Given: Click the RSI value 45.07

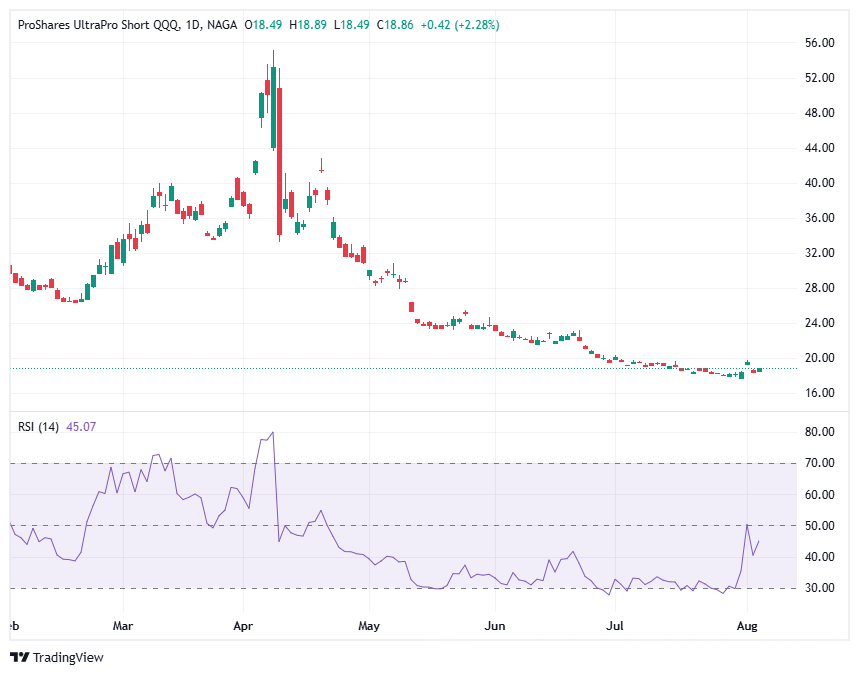Looking at the screenshot, I should pos(80,426).
